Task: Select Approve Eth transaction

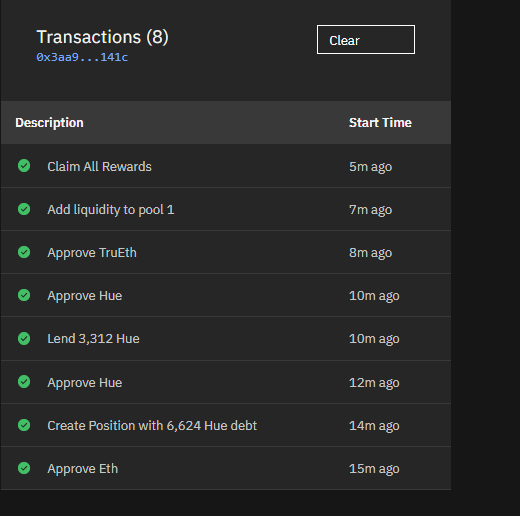Action: tap(226, 468)
